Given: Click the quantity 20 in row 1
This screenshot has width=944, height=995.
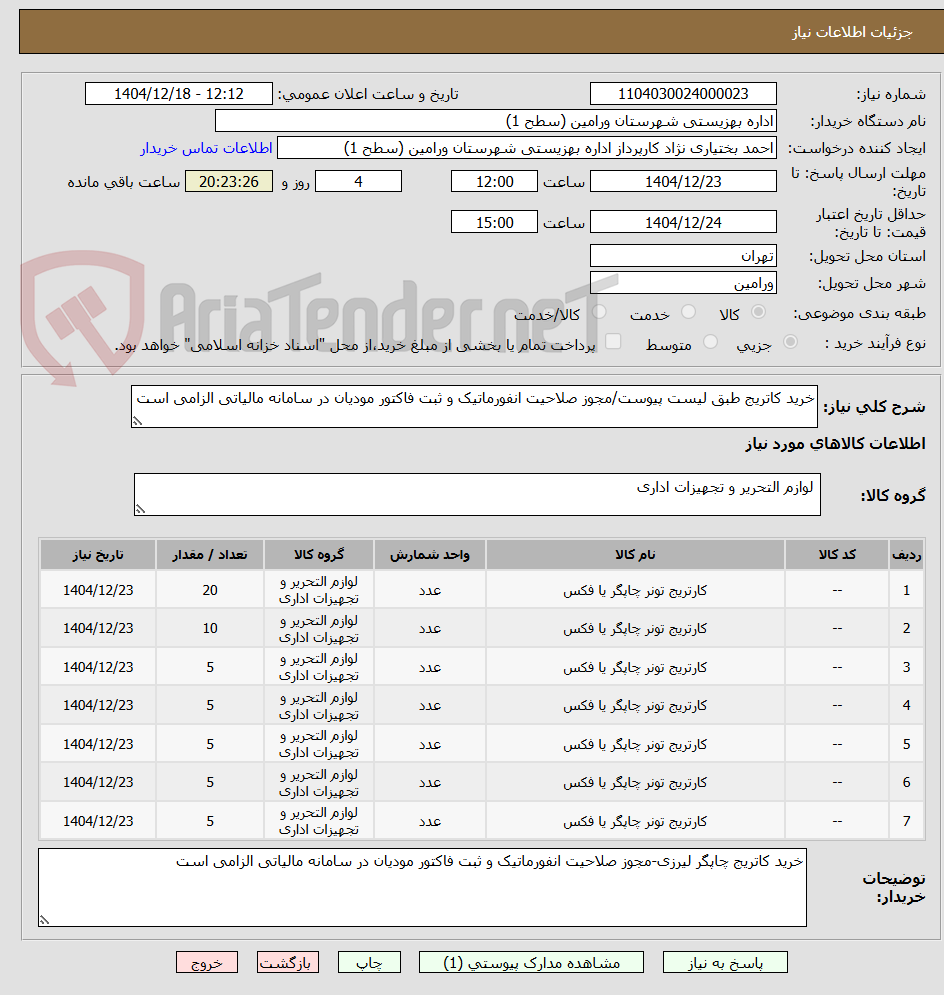Looking at the screenshot, I should 210,590.
